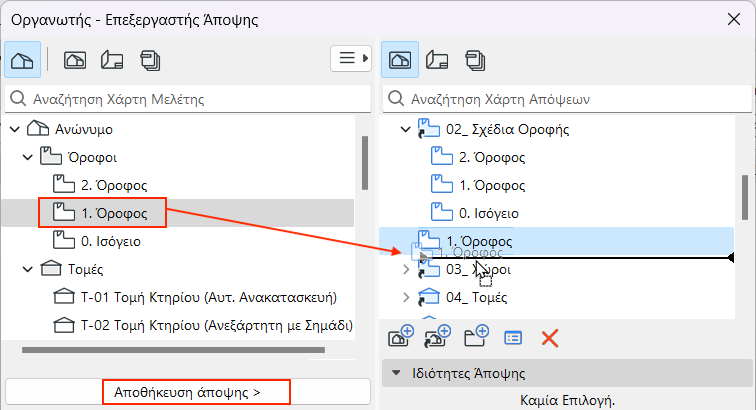The image size is (756, 410).
Task: Create New Folder in View Map
Action: pos(476,336)
